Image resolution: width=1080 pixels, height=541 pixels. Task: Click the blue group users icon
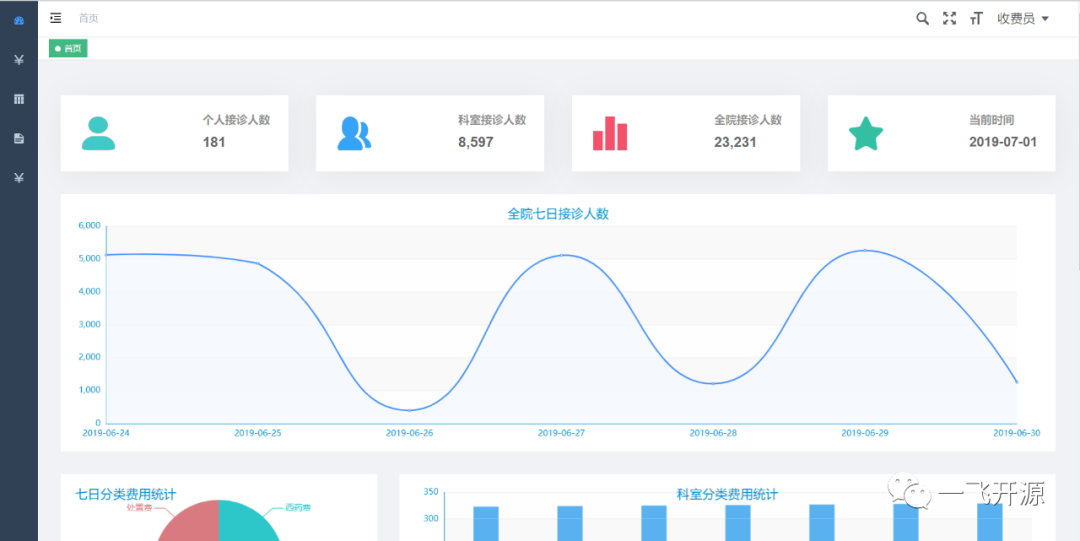pyautogui.click(x=354, y=133)
